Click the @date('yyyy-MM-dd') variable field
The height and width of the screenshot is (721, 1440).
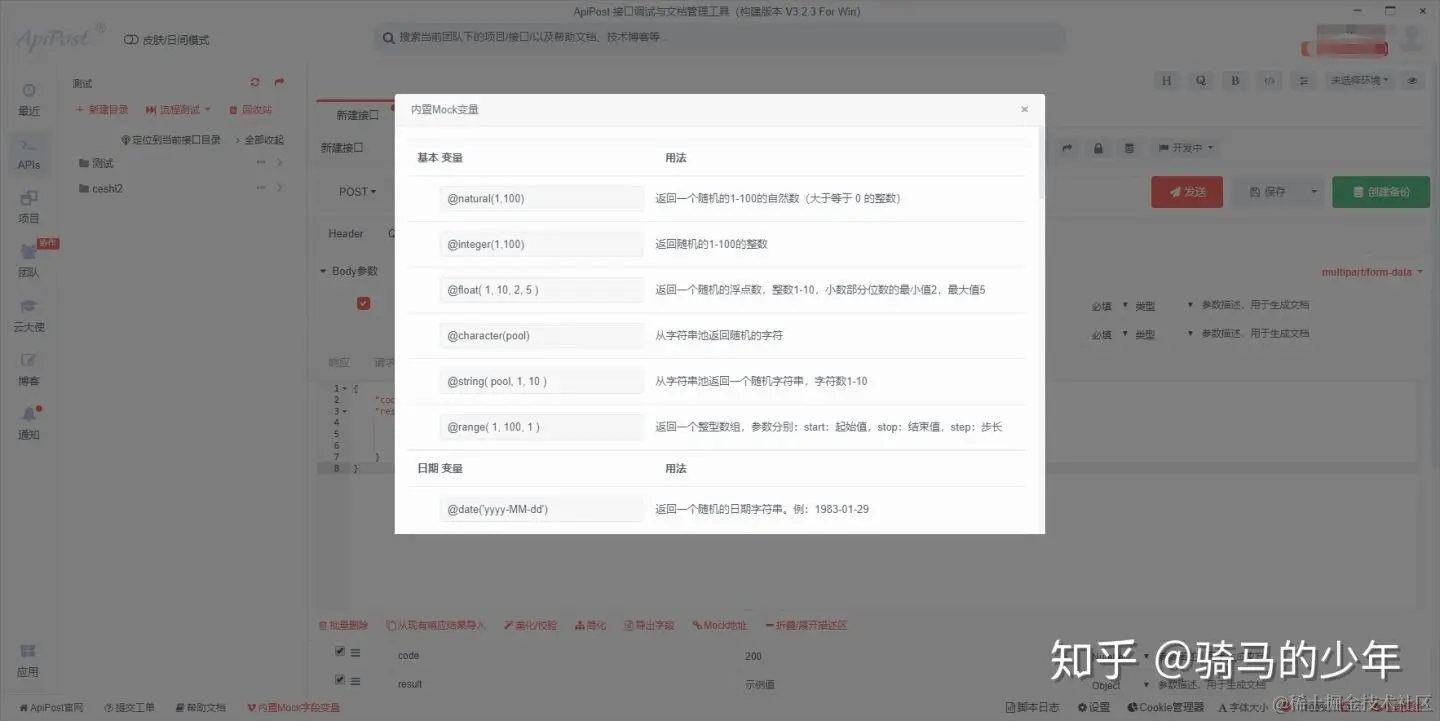click(541, 509)
